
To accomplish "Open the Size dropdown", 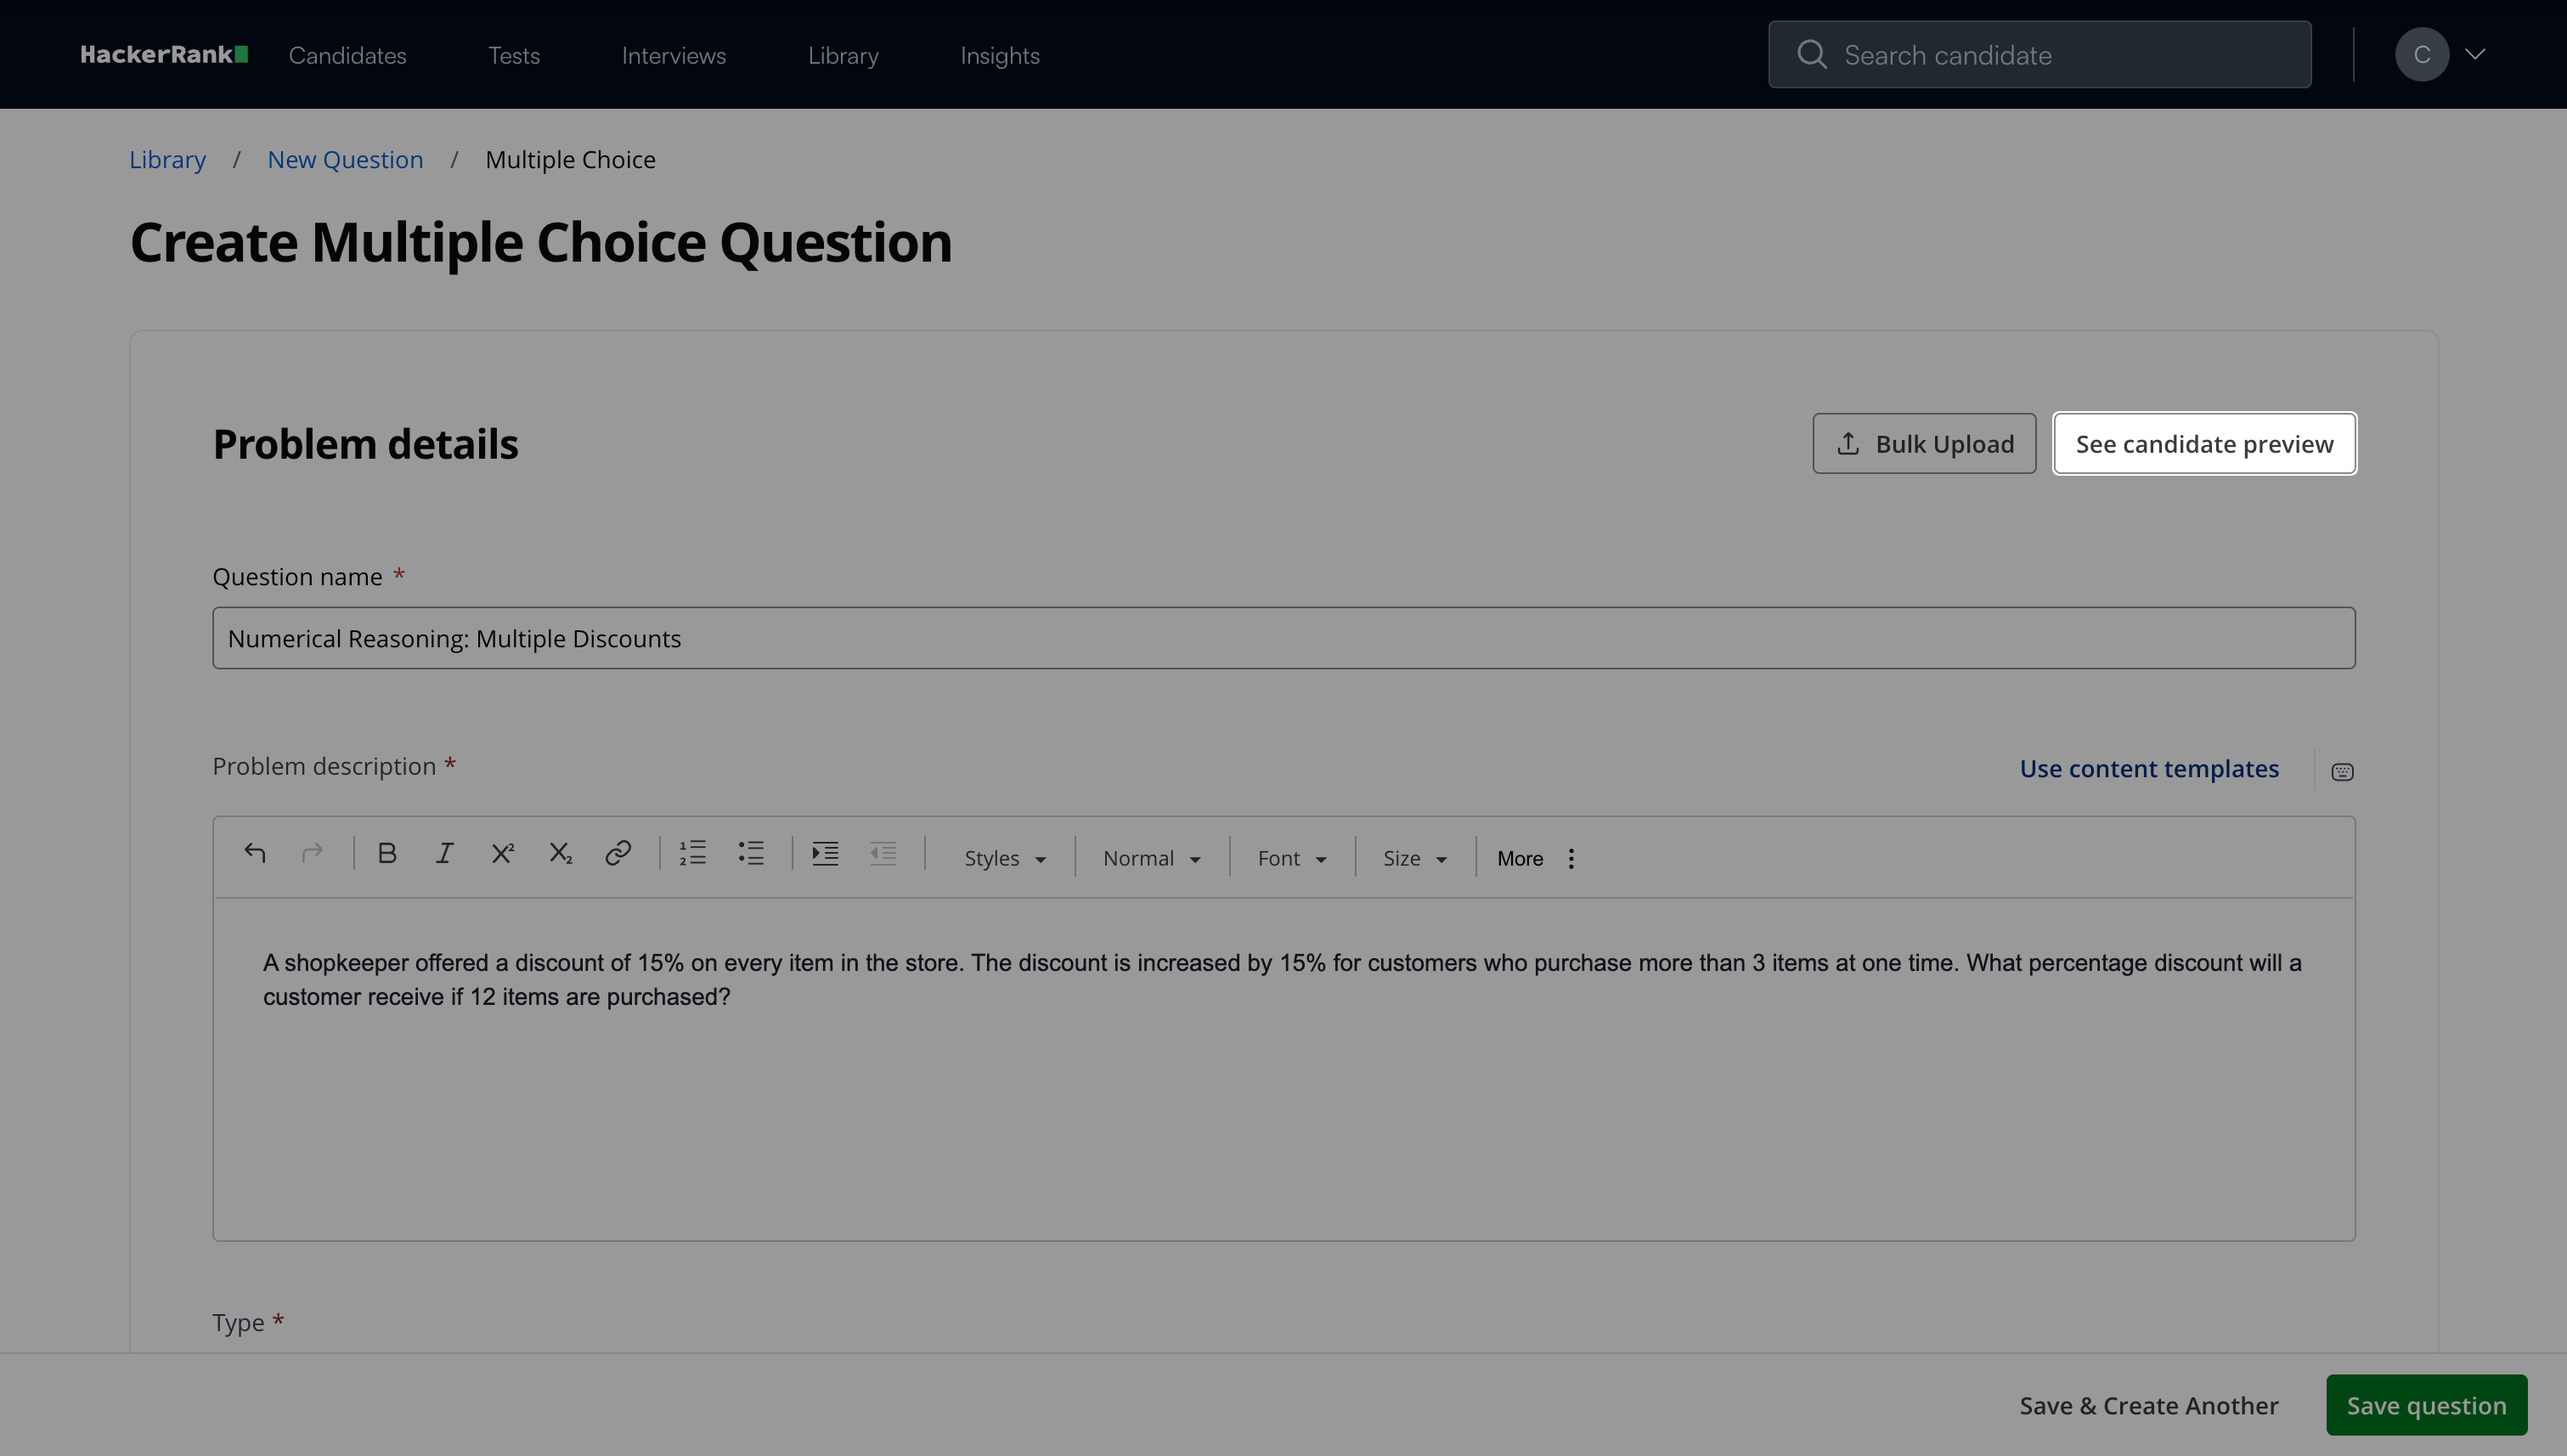I will click(1414, 858).
